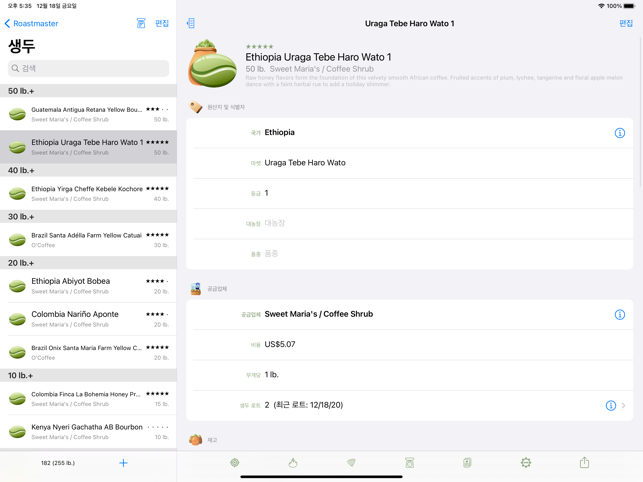Select cost field US$5.07
Viewport: 643px width, 482px height.
(x=409, y=345)
